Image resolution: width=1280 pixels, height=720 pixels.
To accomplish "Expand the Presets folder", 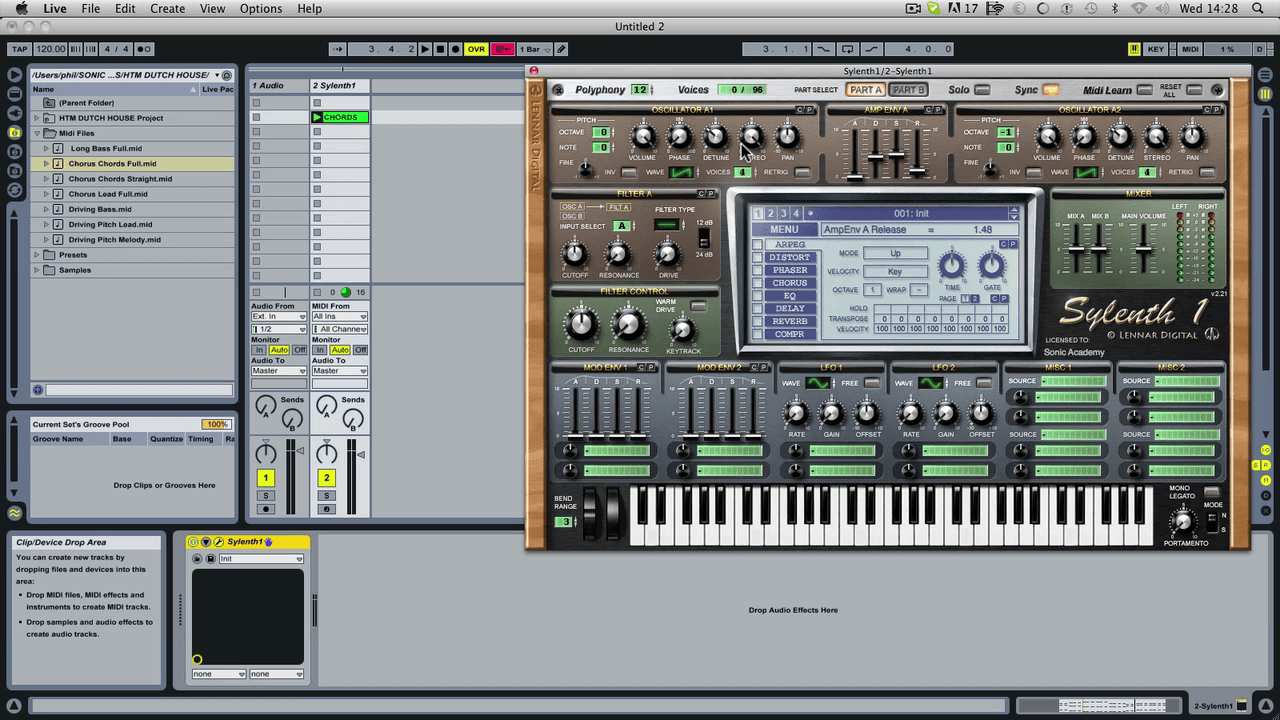I will [38, 255].
